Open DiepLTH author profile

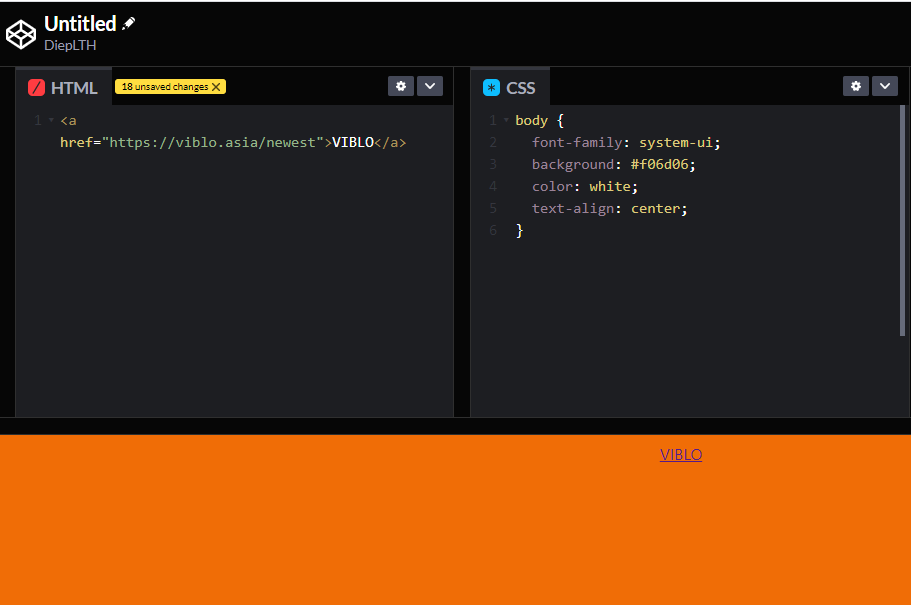tap(70, 45)
